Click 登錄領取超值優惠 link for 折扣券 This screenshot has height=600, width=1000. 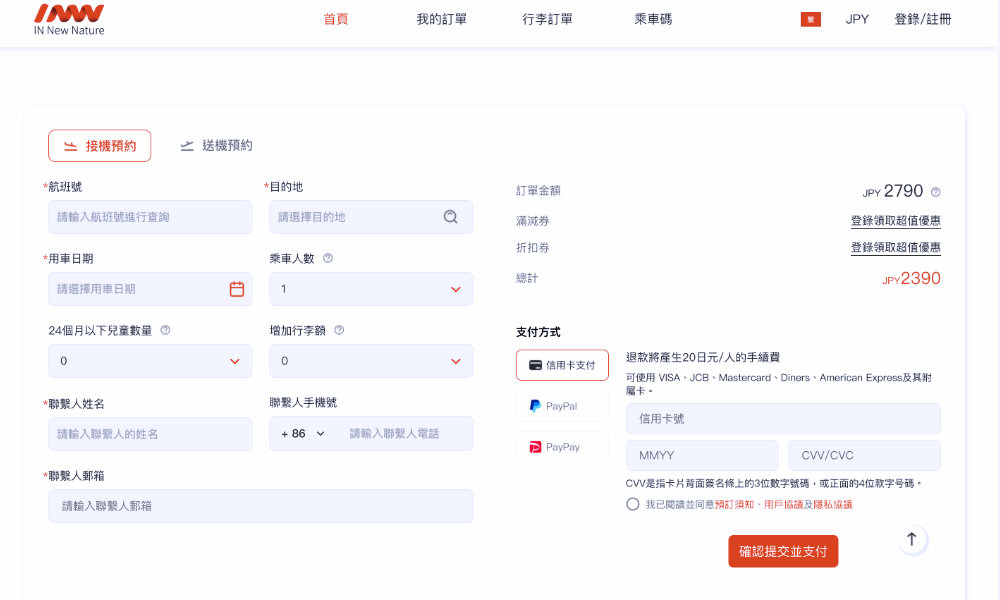895,248
